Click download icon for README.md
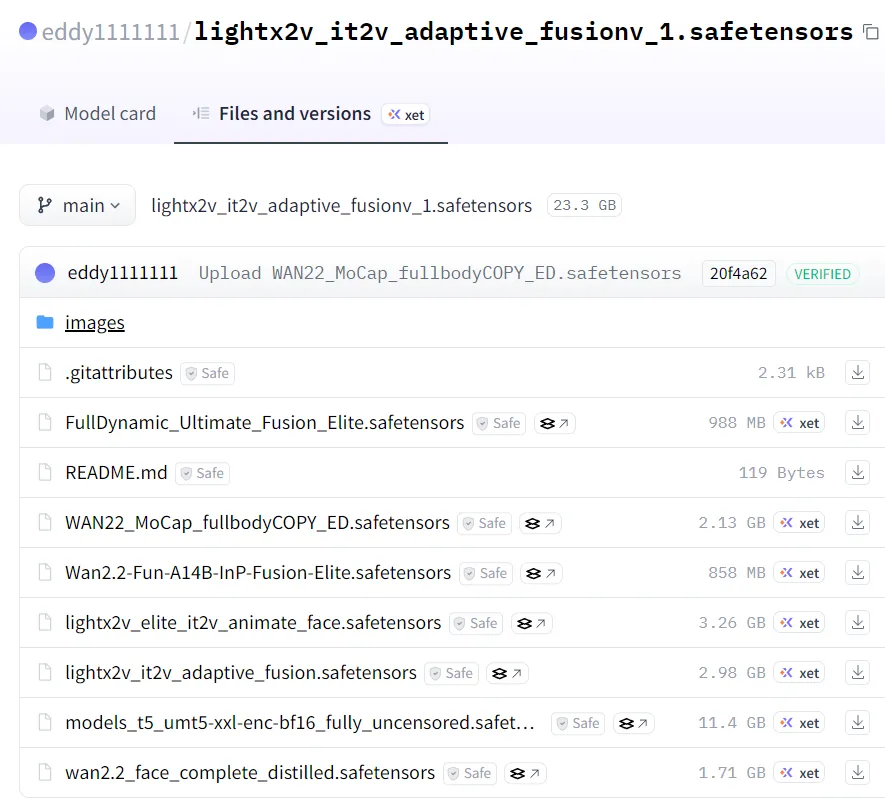This screenshot has height=799, width=885. click(857, 473)
